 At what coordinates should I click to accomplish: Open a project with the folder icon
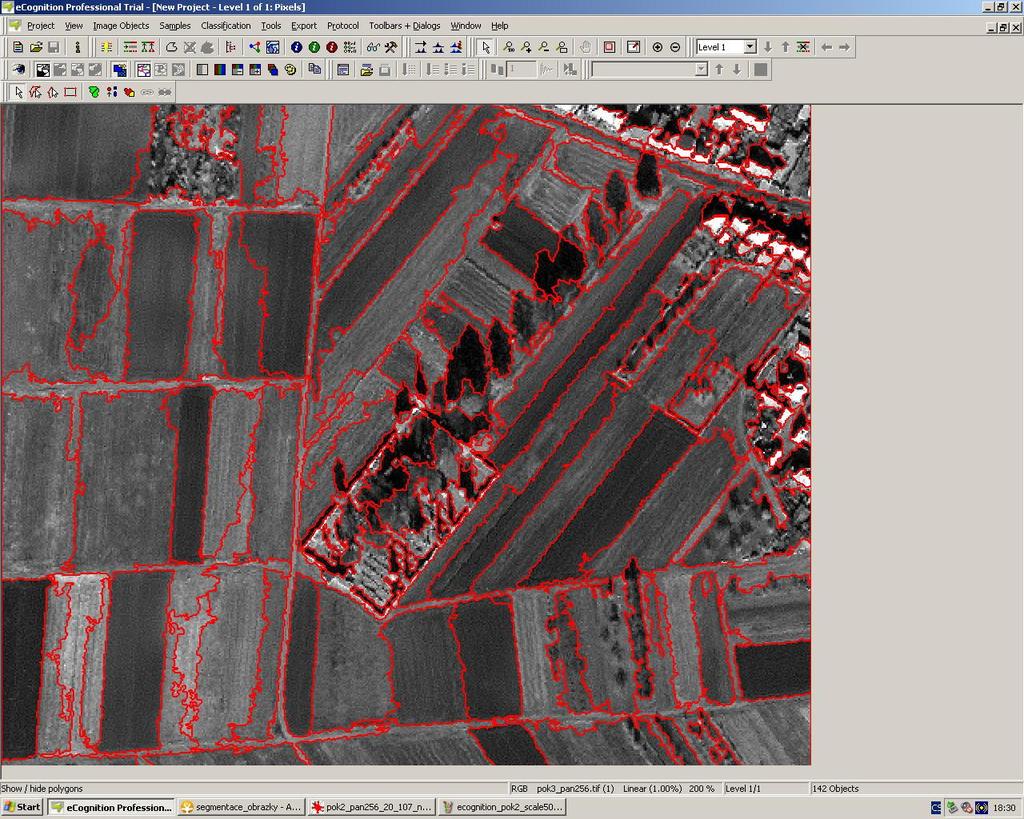coord(36,47)
